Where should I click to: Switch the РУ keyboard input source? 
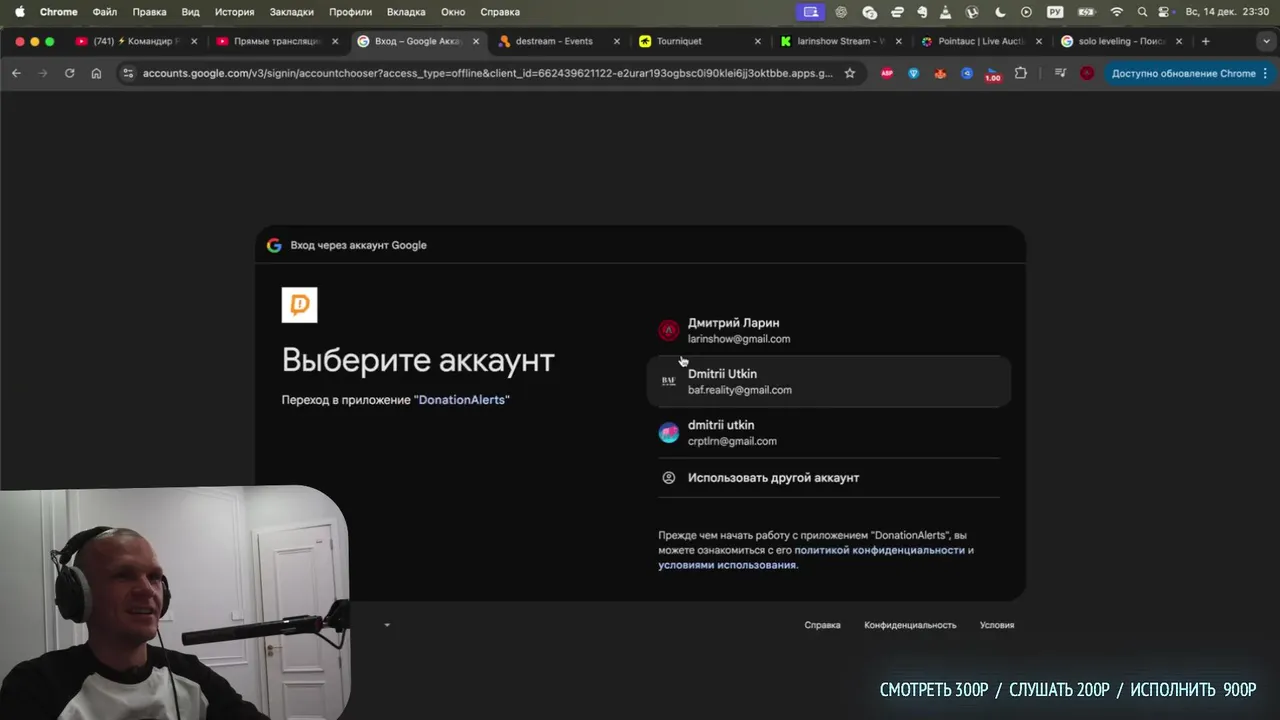1055,12
